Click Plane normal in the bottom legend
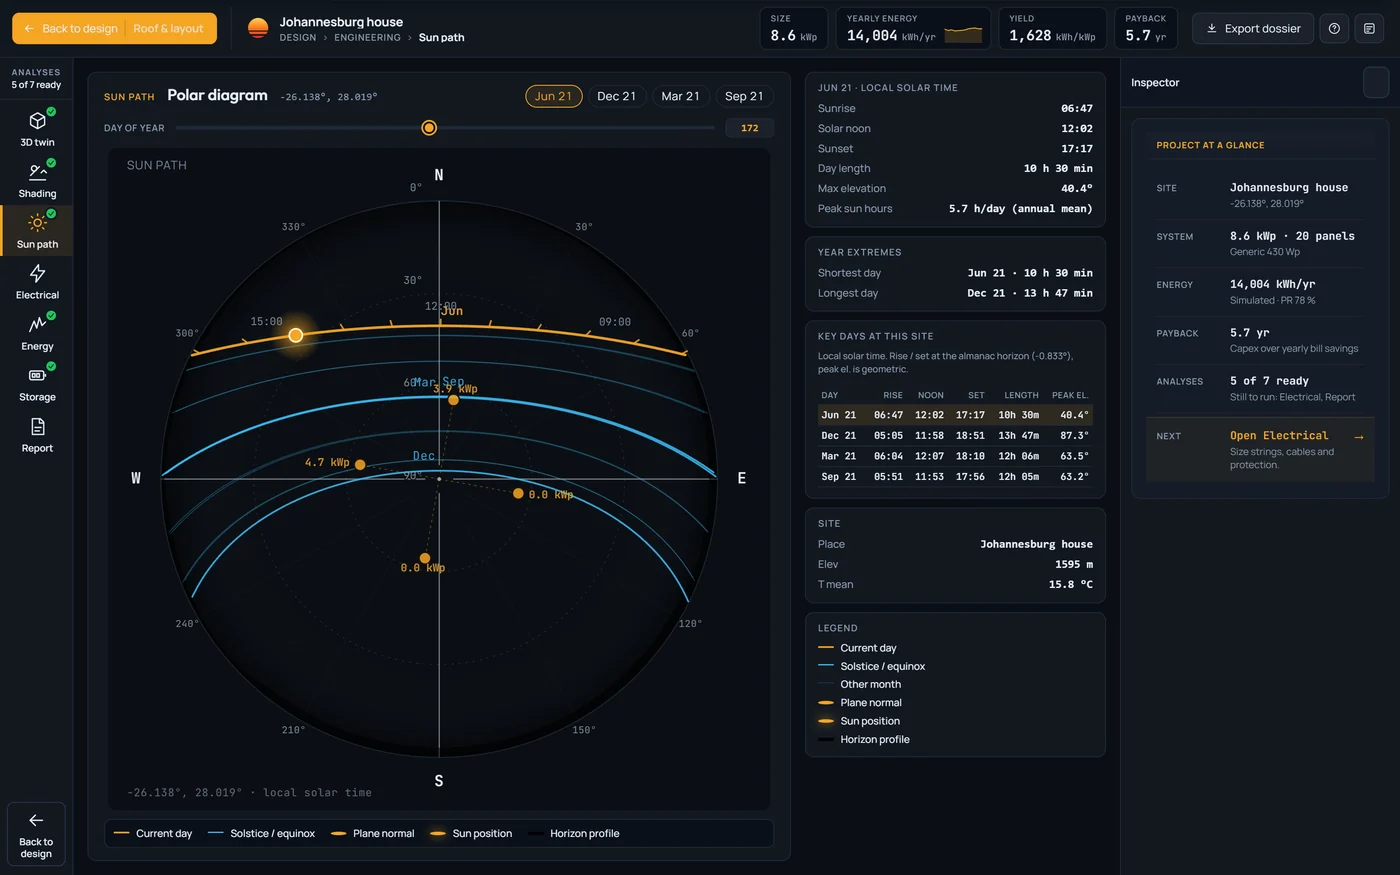 point(372,834)
